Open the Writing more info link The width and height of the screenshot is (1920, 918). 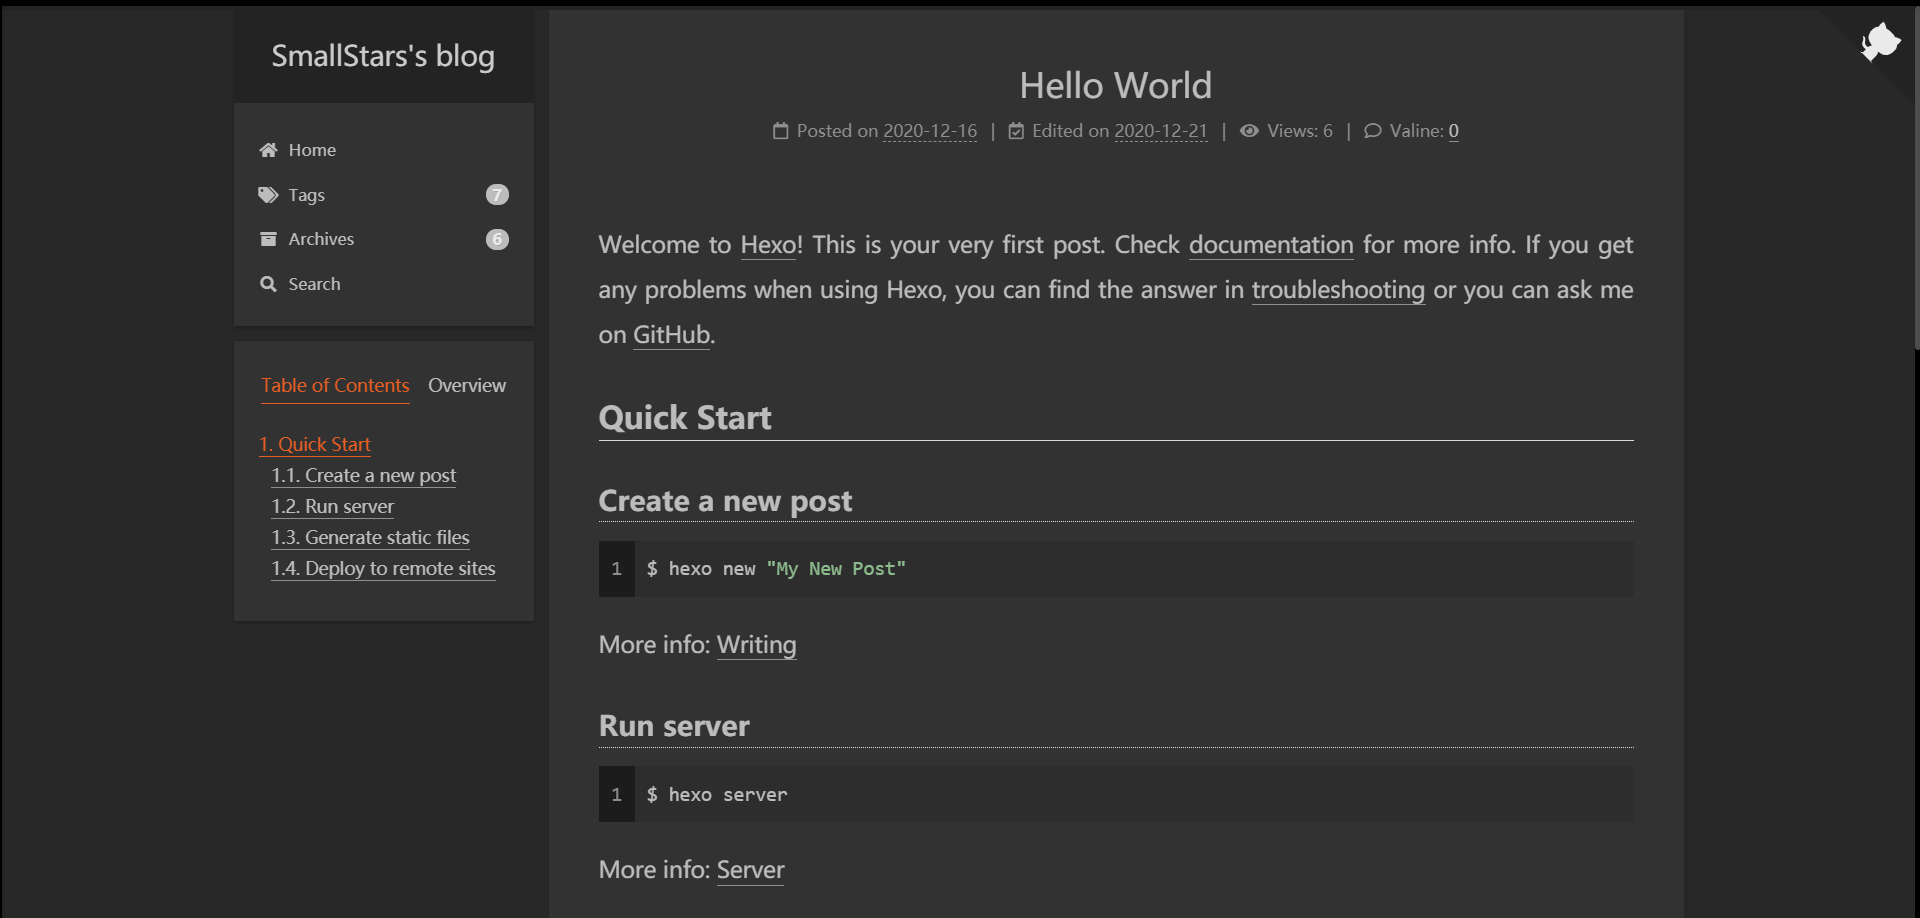click(x=756, y=645)
